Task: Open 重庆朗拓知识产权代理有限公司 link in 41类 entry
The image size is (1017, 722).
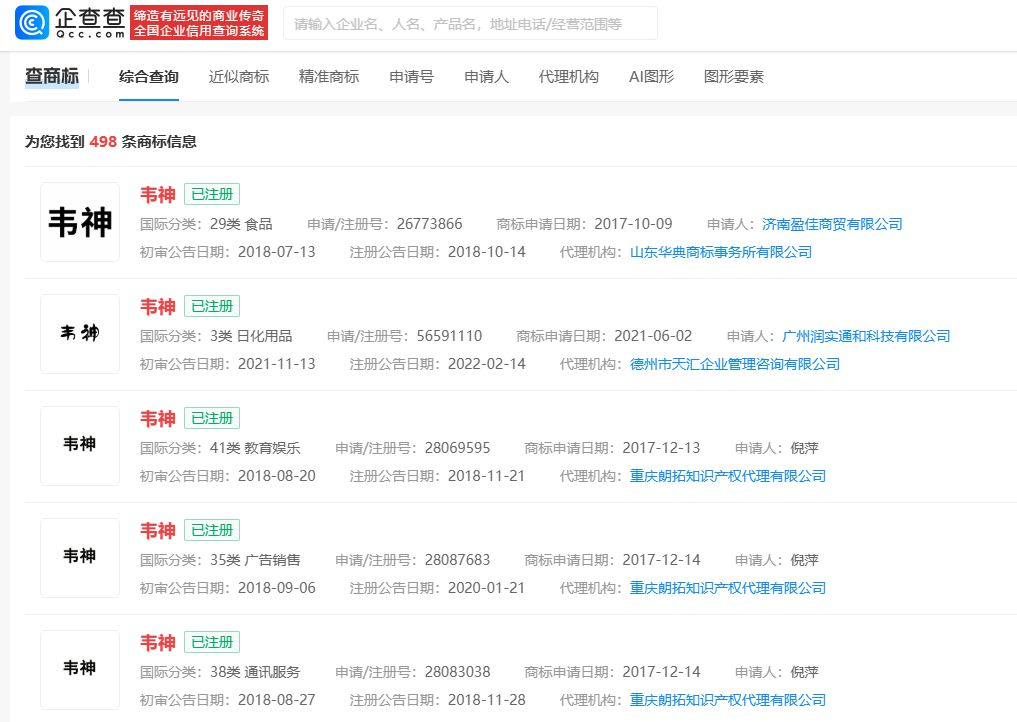Action: point(728,476)
